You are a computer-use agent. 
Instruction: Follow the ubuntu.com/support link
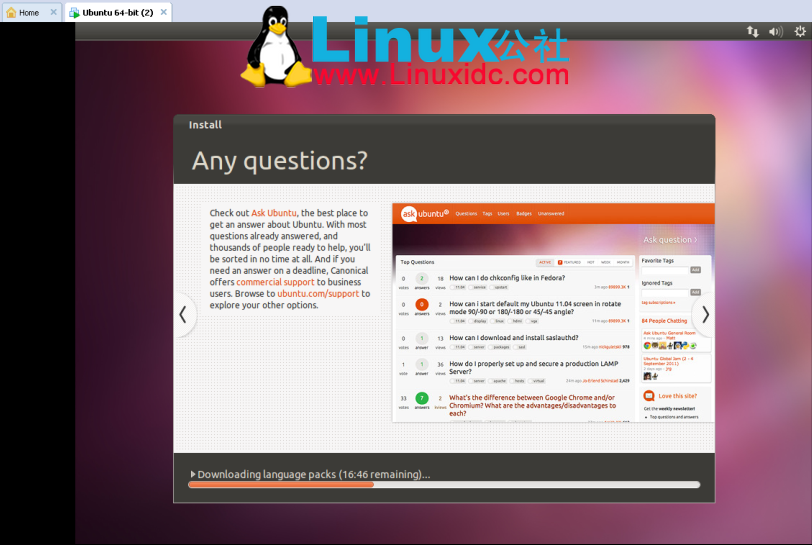[318, 294]
